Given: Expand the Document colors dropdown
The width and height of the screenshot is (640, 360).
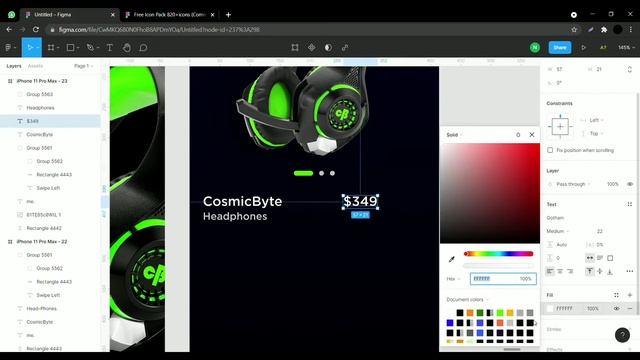Looking at the screenshot, I should pos(467,300).
